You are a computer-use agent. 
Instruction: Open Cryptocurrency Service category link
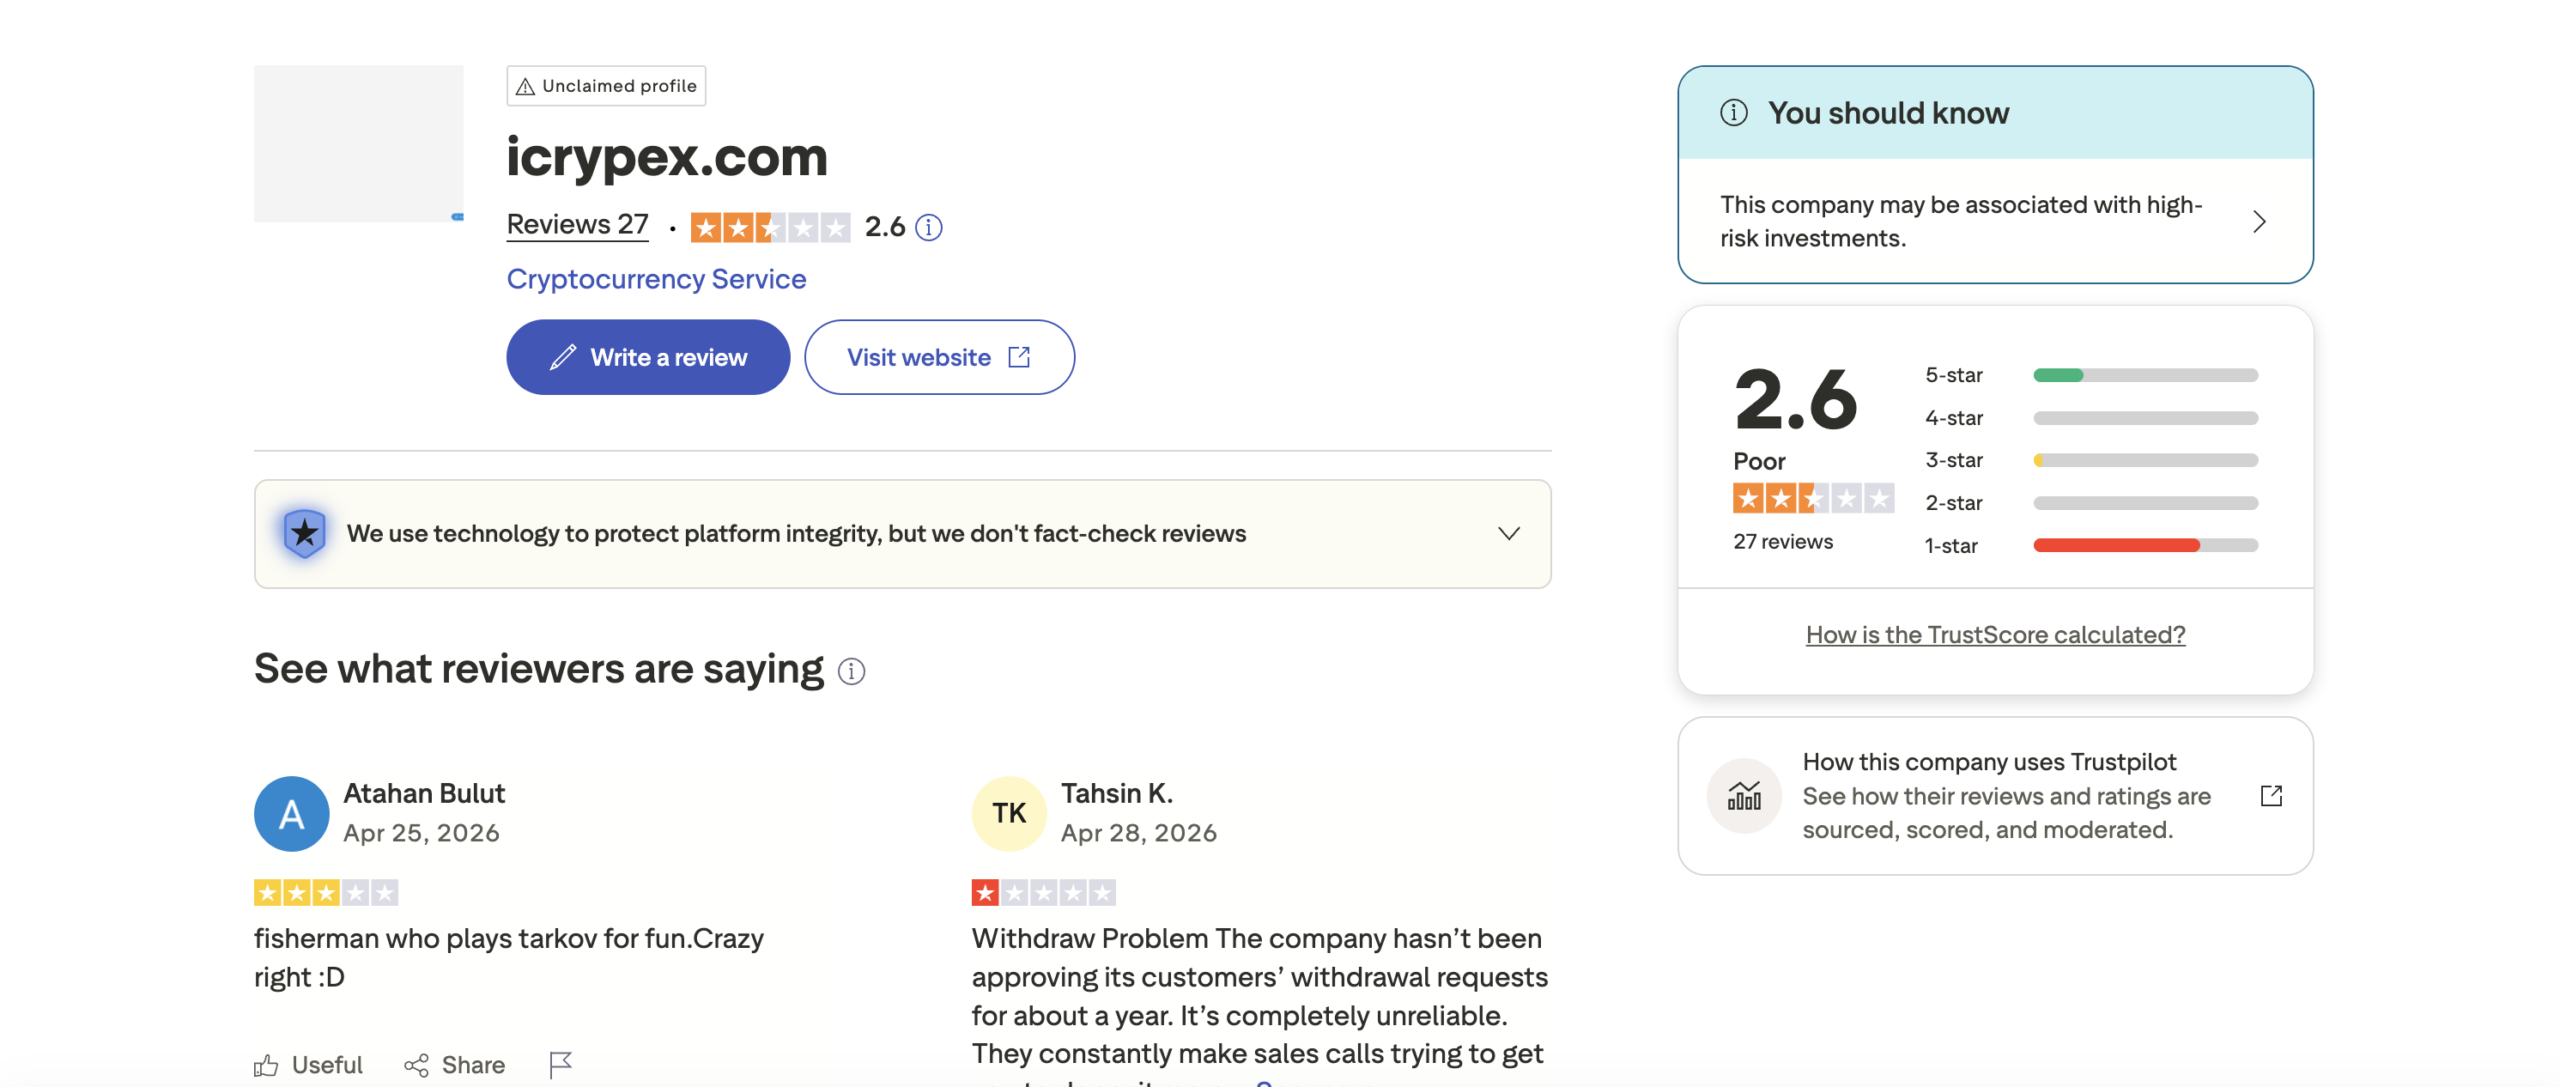click(656, 279)
